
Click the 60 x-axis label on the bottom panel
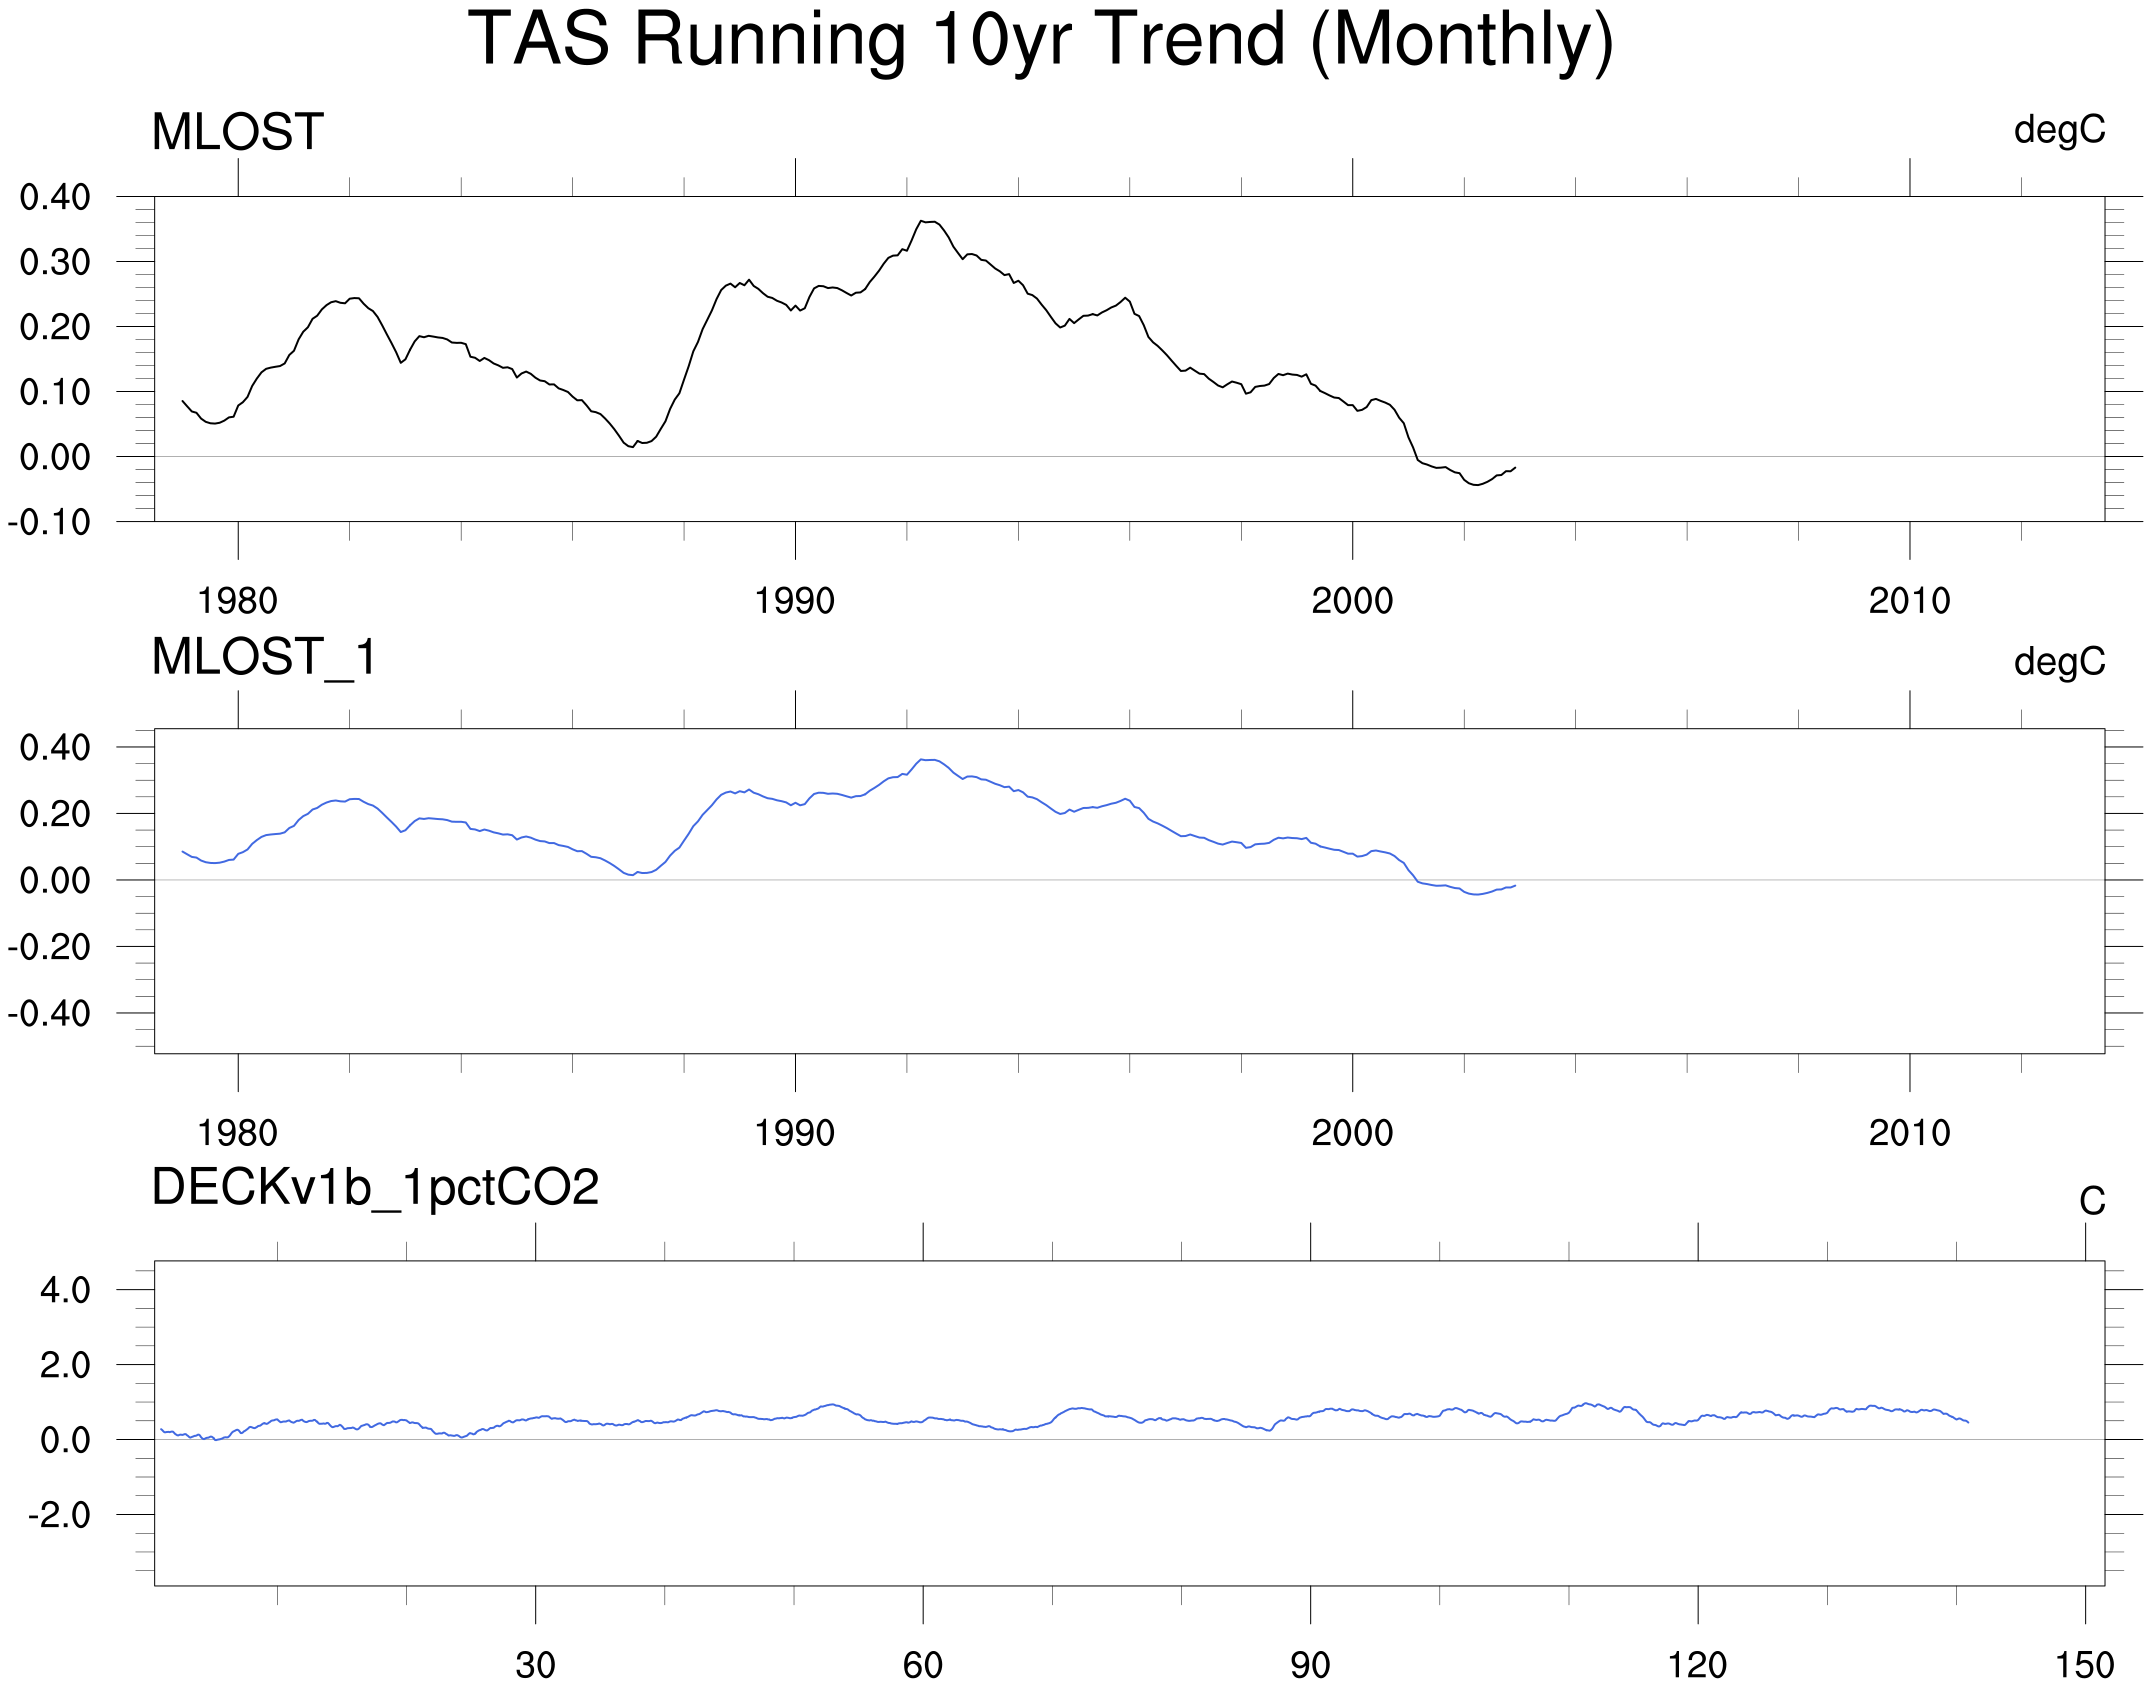point(922,1665)
